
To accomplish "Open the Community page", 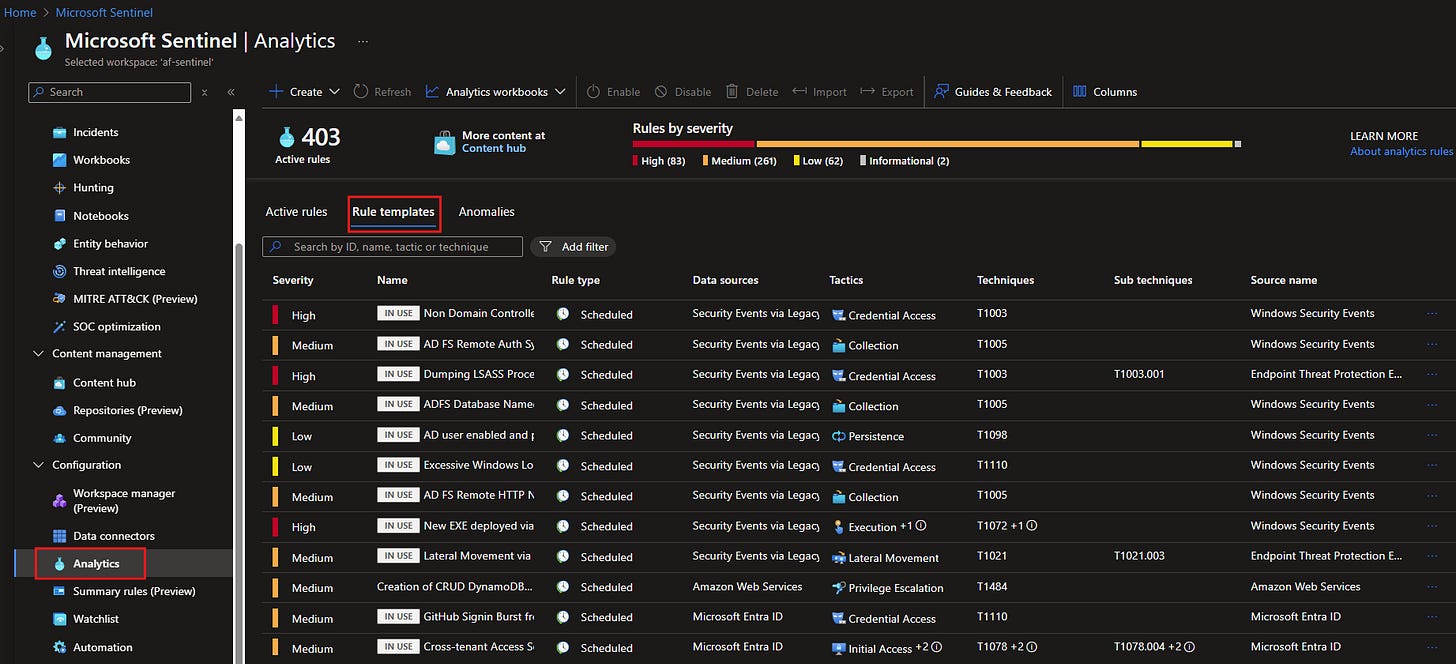I will [102, 438].
